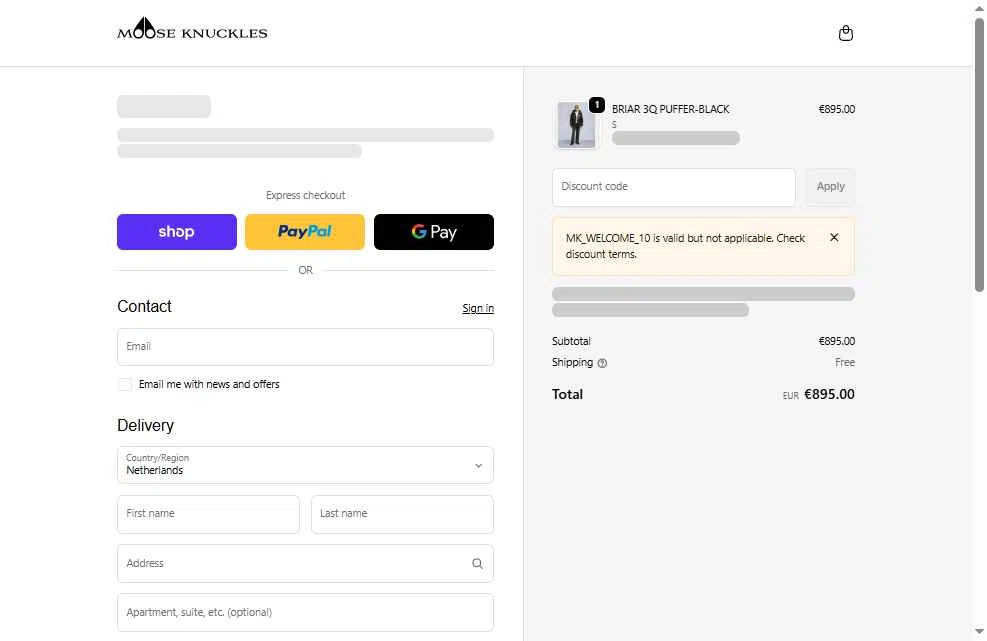The image size is (987, 641).
Task: Focus the Last name field
Action: point(402,514)
